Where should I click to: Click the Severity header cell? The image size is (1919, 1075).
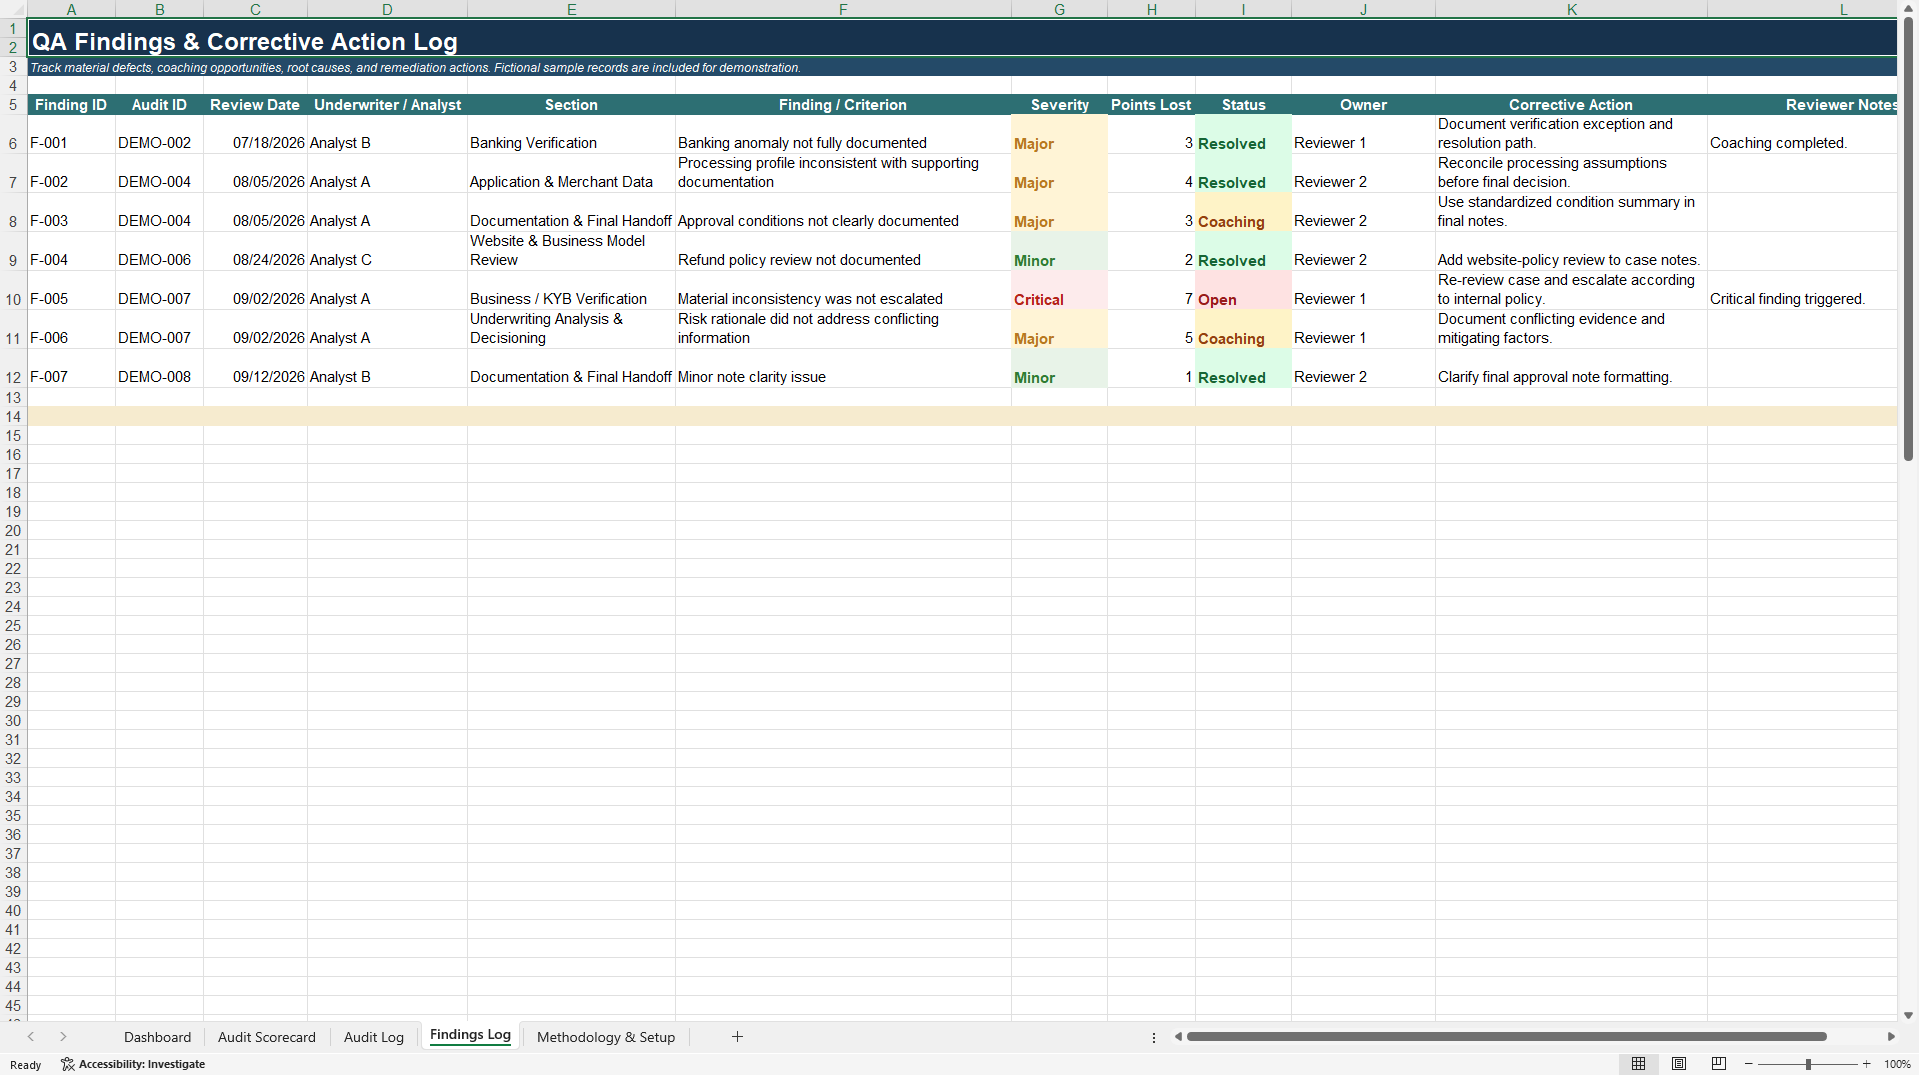tap(1059, 105)
